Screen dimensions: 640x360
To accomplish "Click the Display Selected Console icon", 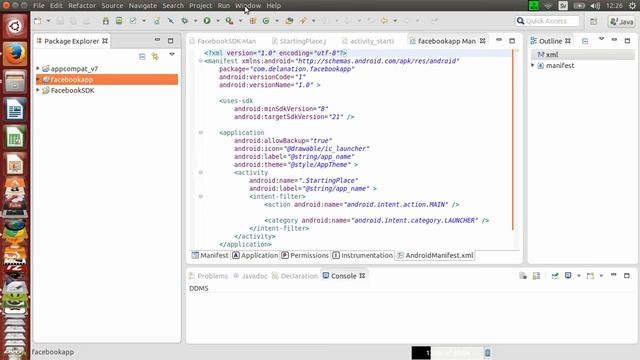I will 568,276.
